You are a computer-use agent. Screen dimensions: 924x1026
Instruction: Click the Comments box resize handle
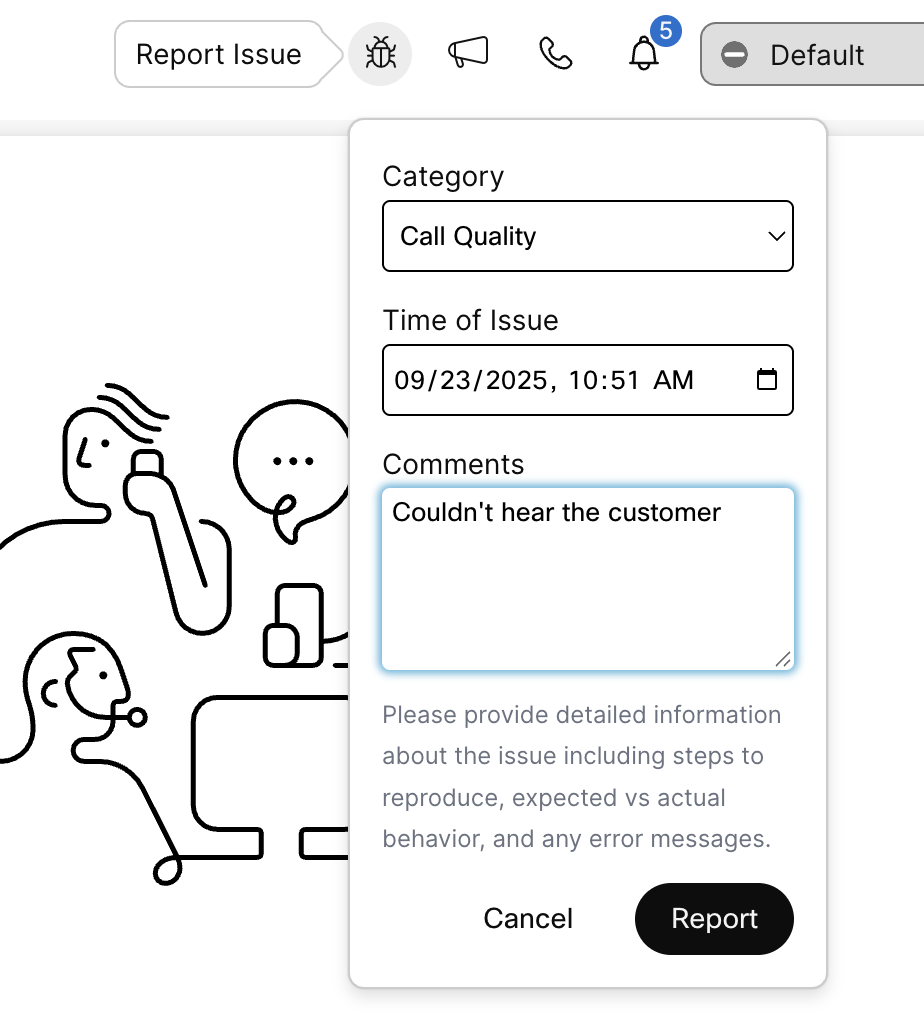pos(782,658)
